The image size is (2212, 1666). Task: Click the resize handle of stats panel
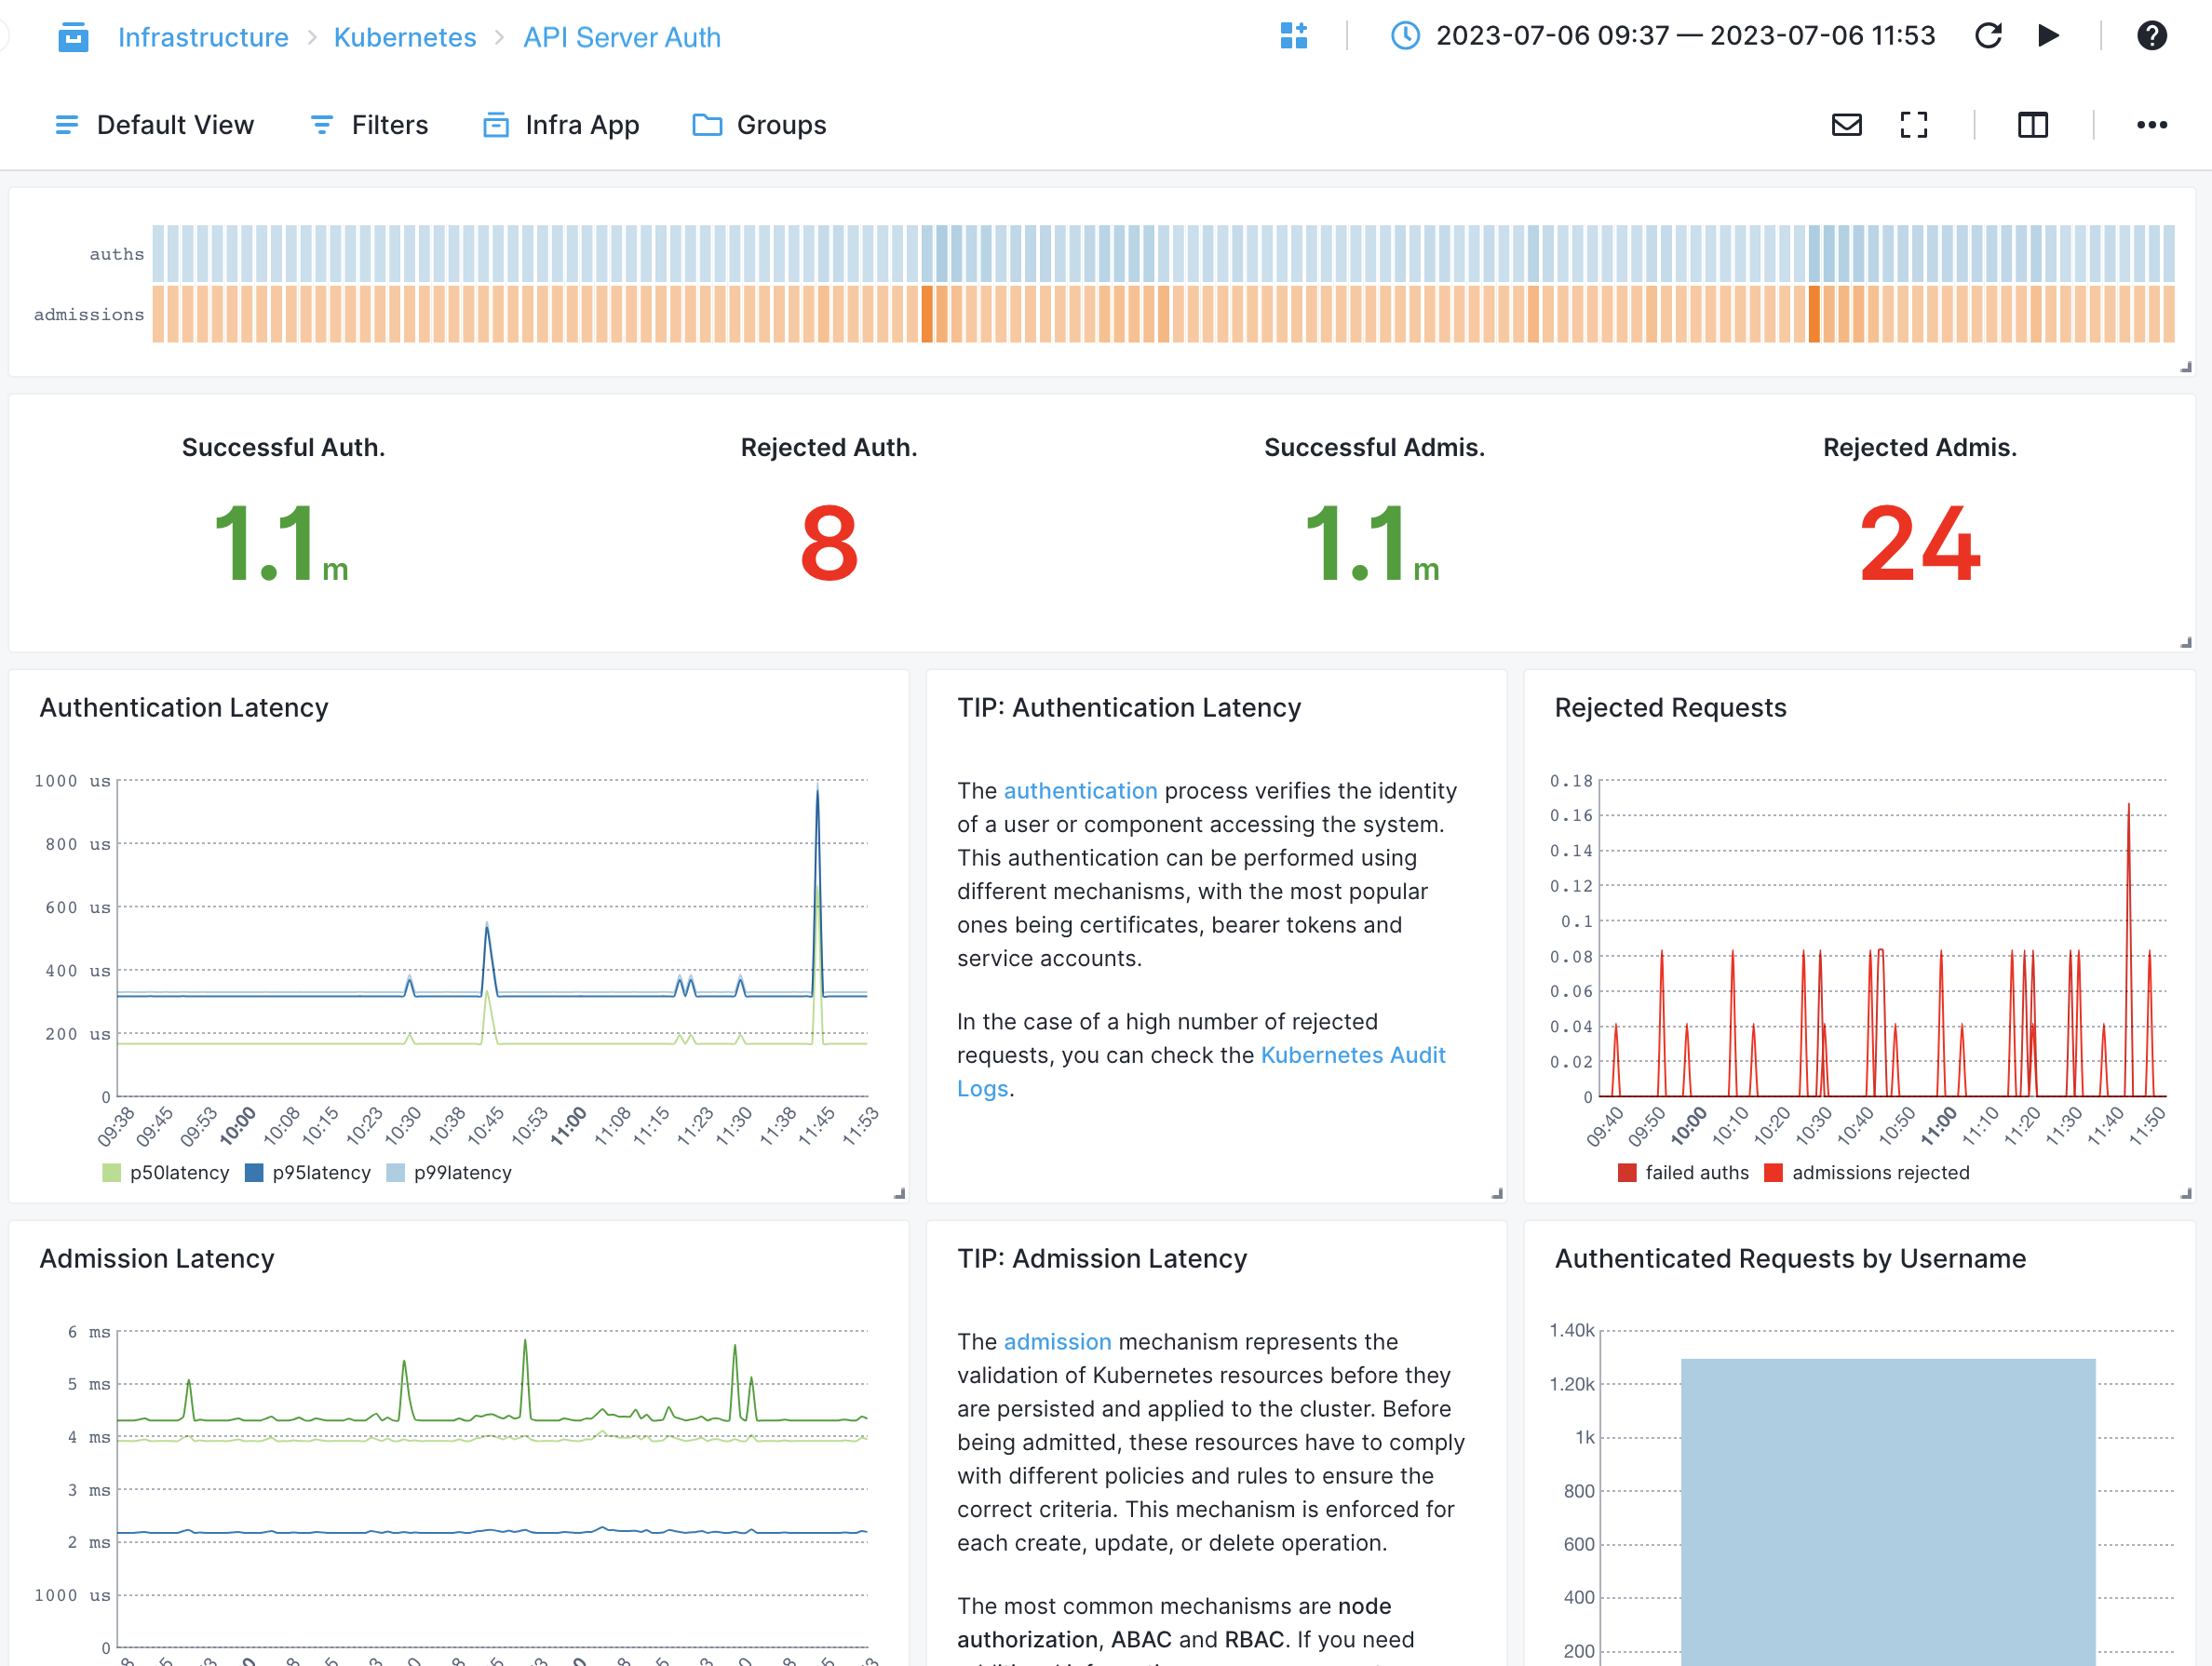pos(2186,643)
